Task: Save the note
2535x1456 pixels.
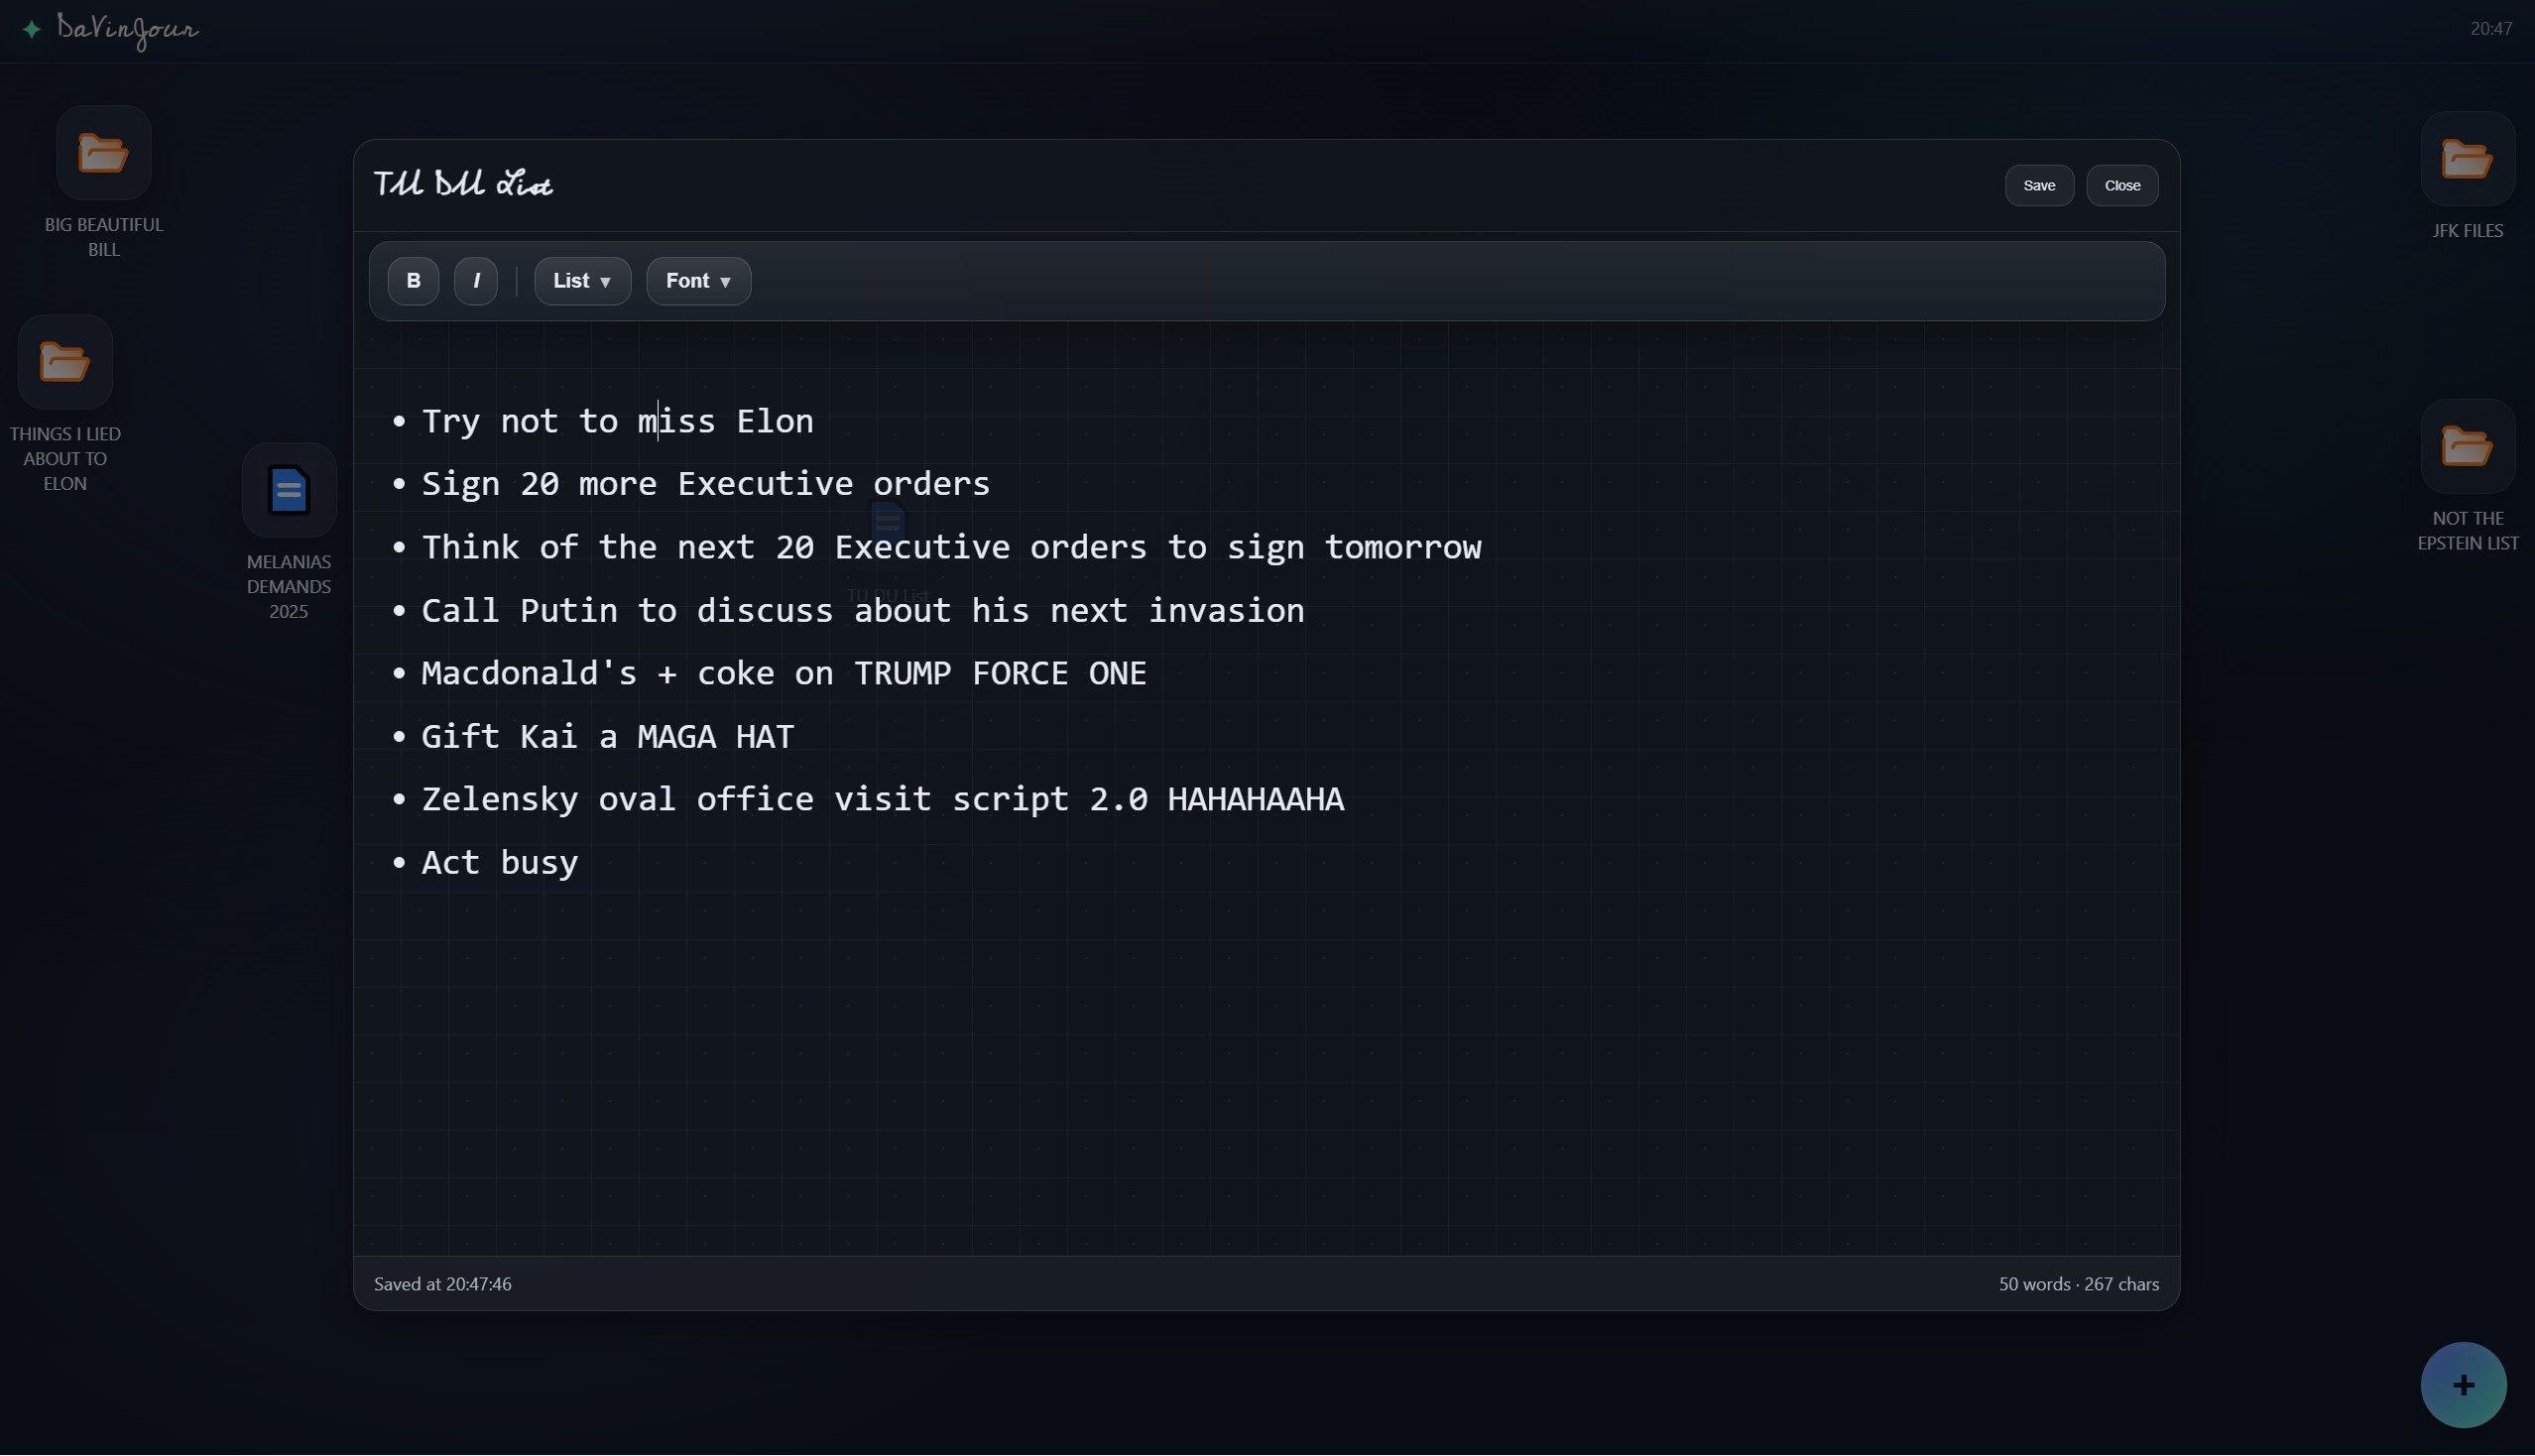Action: (x=2038, y=186)
